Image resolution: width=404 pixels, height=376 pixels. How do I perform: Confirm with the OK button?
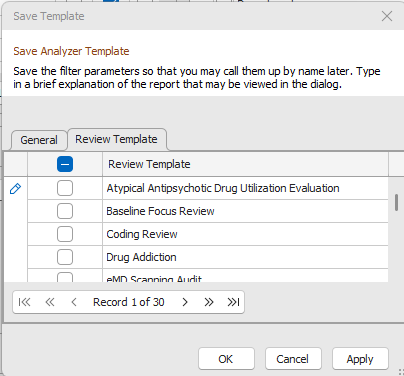click(226, 359)
